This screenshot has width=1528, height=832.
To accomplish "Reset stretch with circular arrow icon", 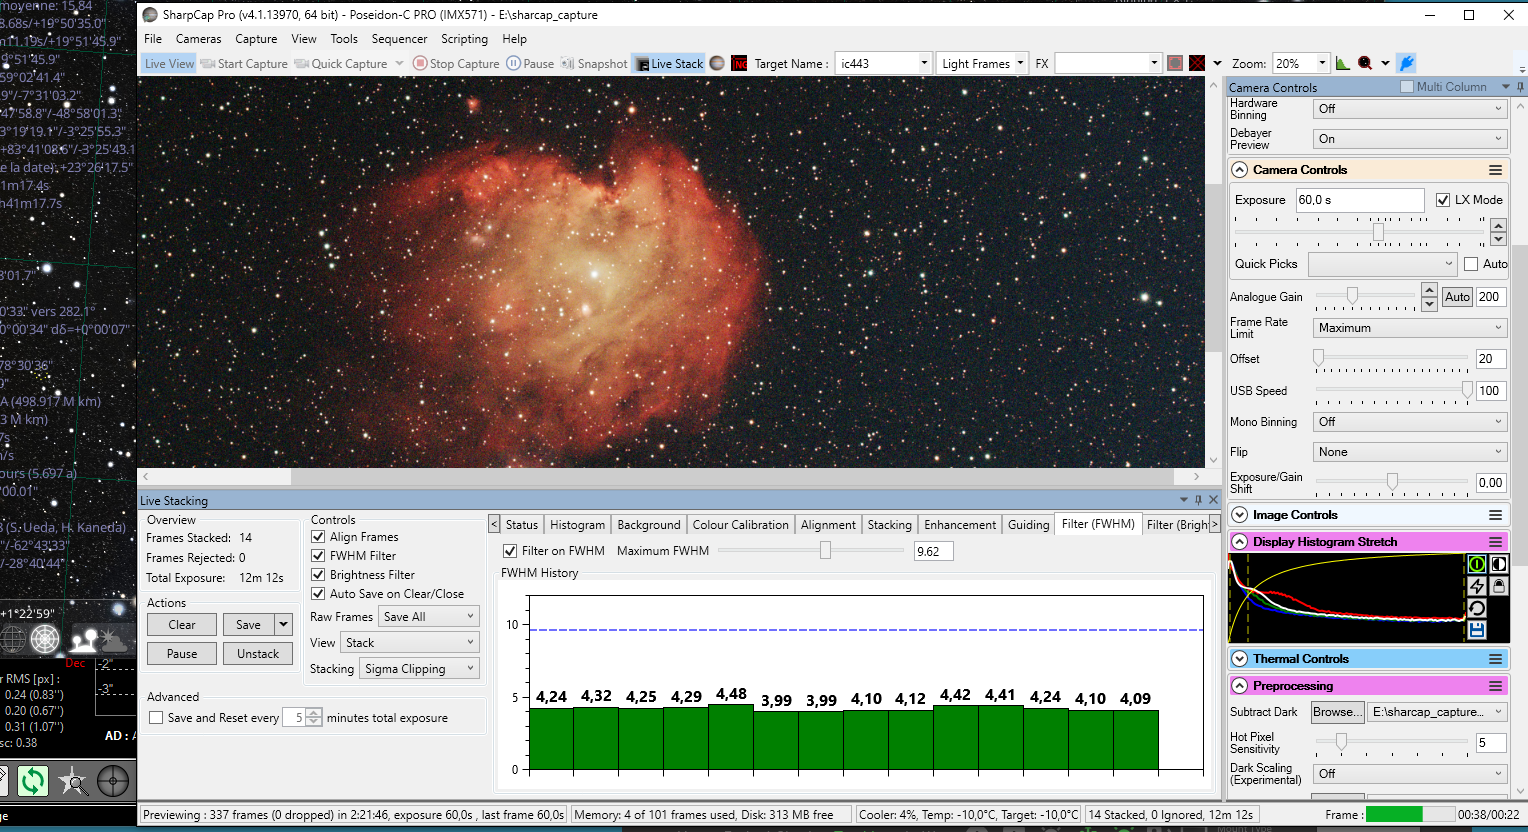I will pos(1477,608).
